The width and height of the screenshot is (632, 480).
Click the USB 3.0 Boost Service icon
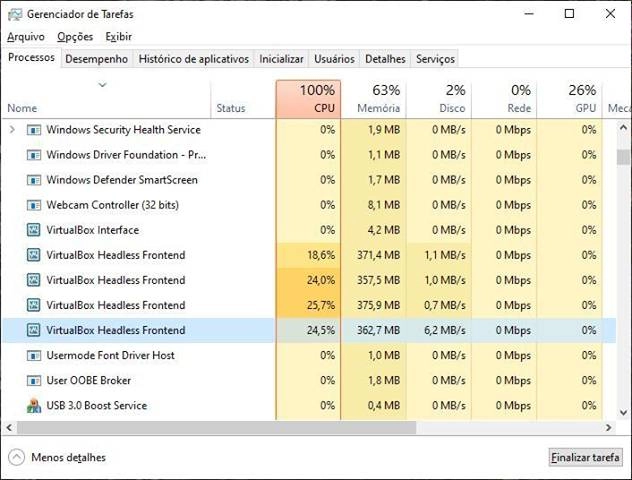point(34,405)
